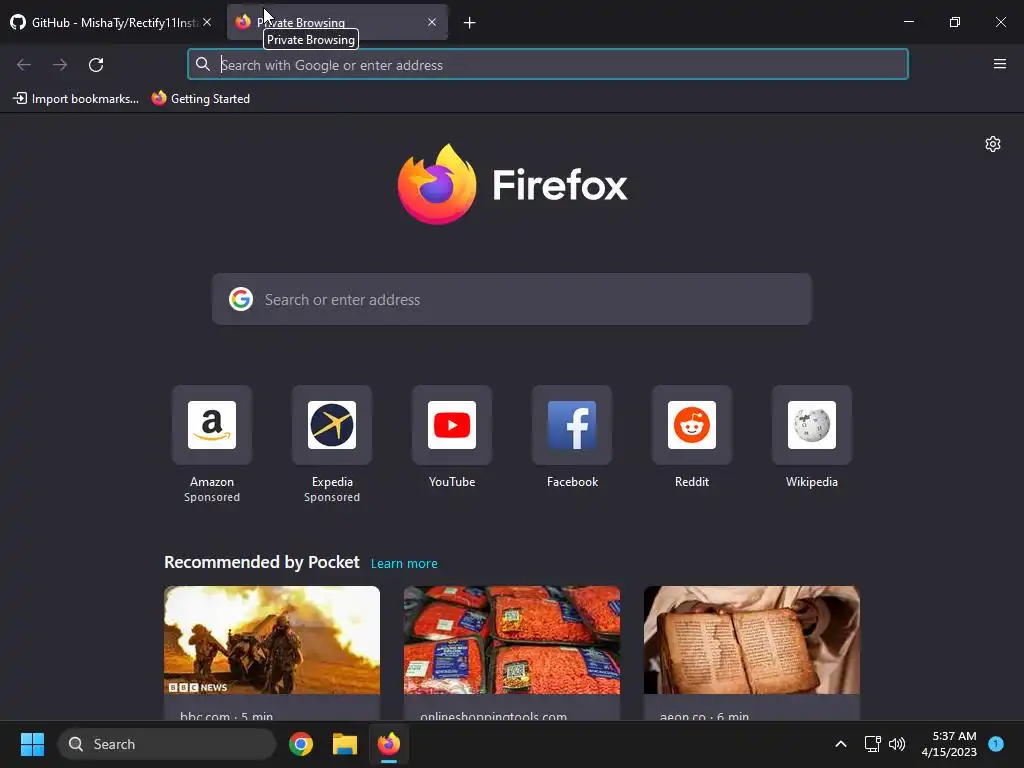Open File Explorer from the taskbar
This screenshot has height=768, width=1024.
click(345, 744)
